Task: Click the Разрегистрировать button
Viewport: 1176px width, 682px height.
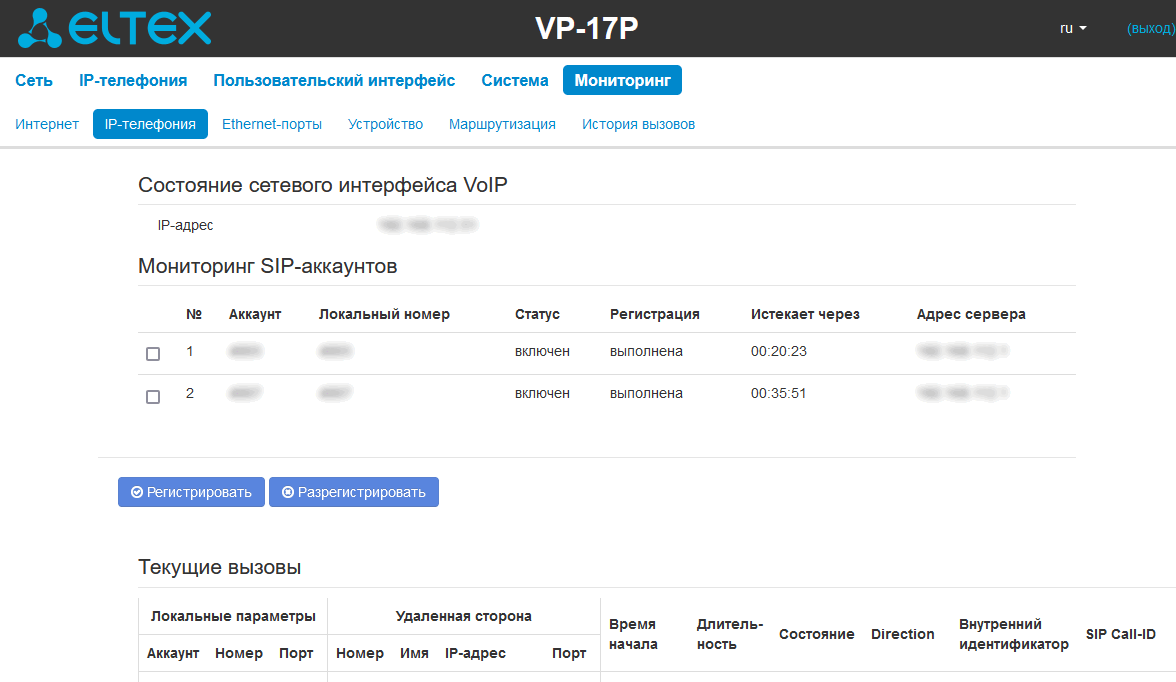Action: [x=354, y=492]
